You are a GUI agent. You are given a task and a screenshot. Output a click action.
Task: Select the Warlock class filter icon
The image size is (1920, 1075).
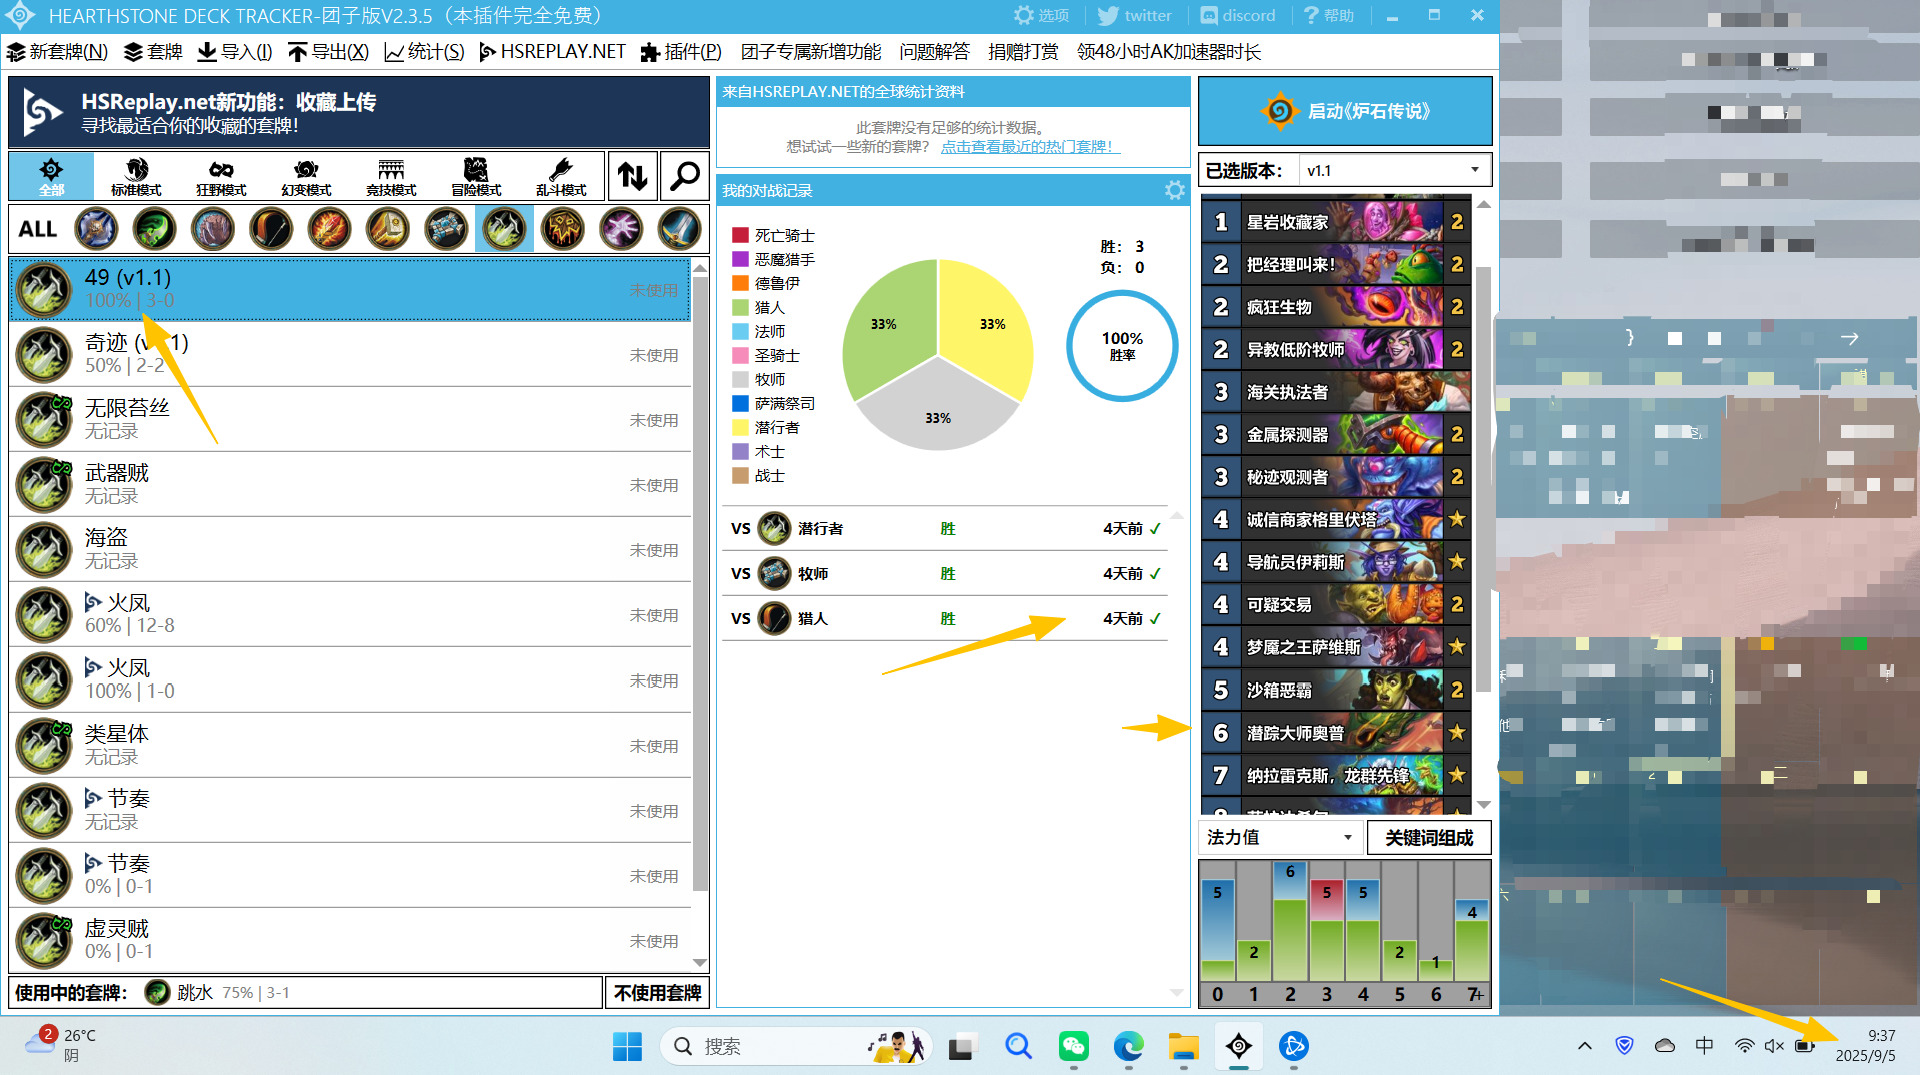pyautogui.click(x=621, y=229)
